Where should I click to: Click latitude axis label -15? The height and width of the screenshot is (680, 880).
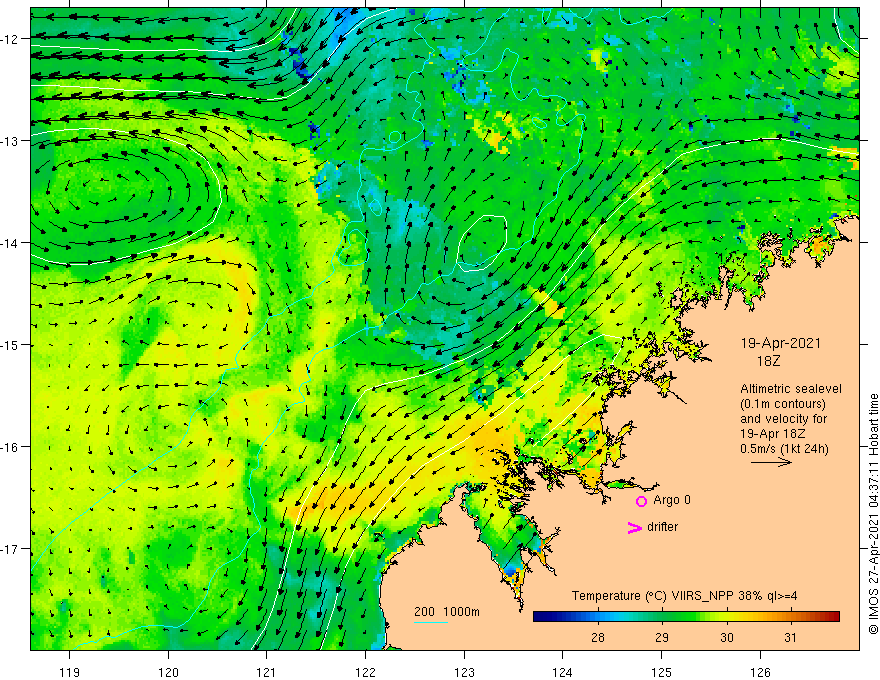[x=10, y=345]
